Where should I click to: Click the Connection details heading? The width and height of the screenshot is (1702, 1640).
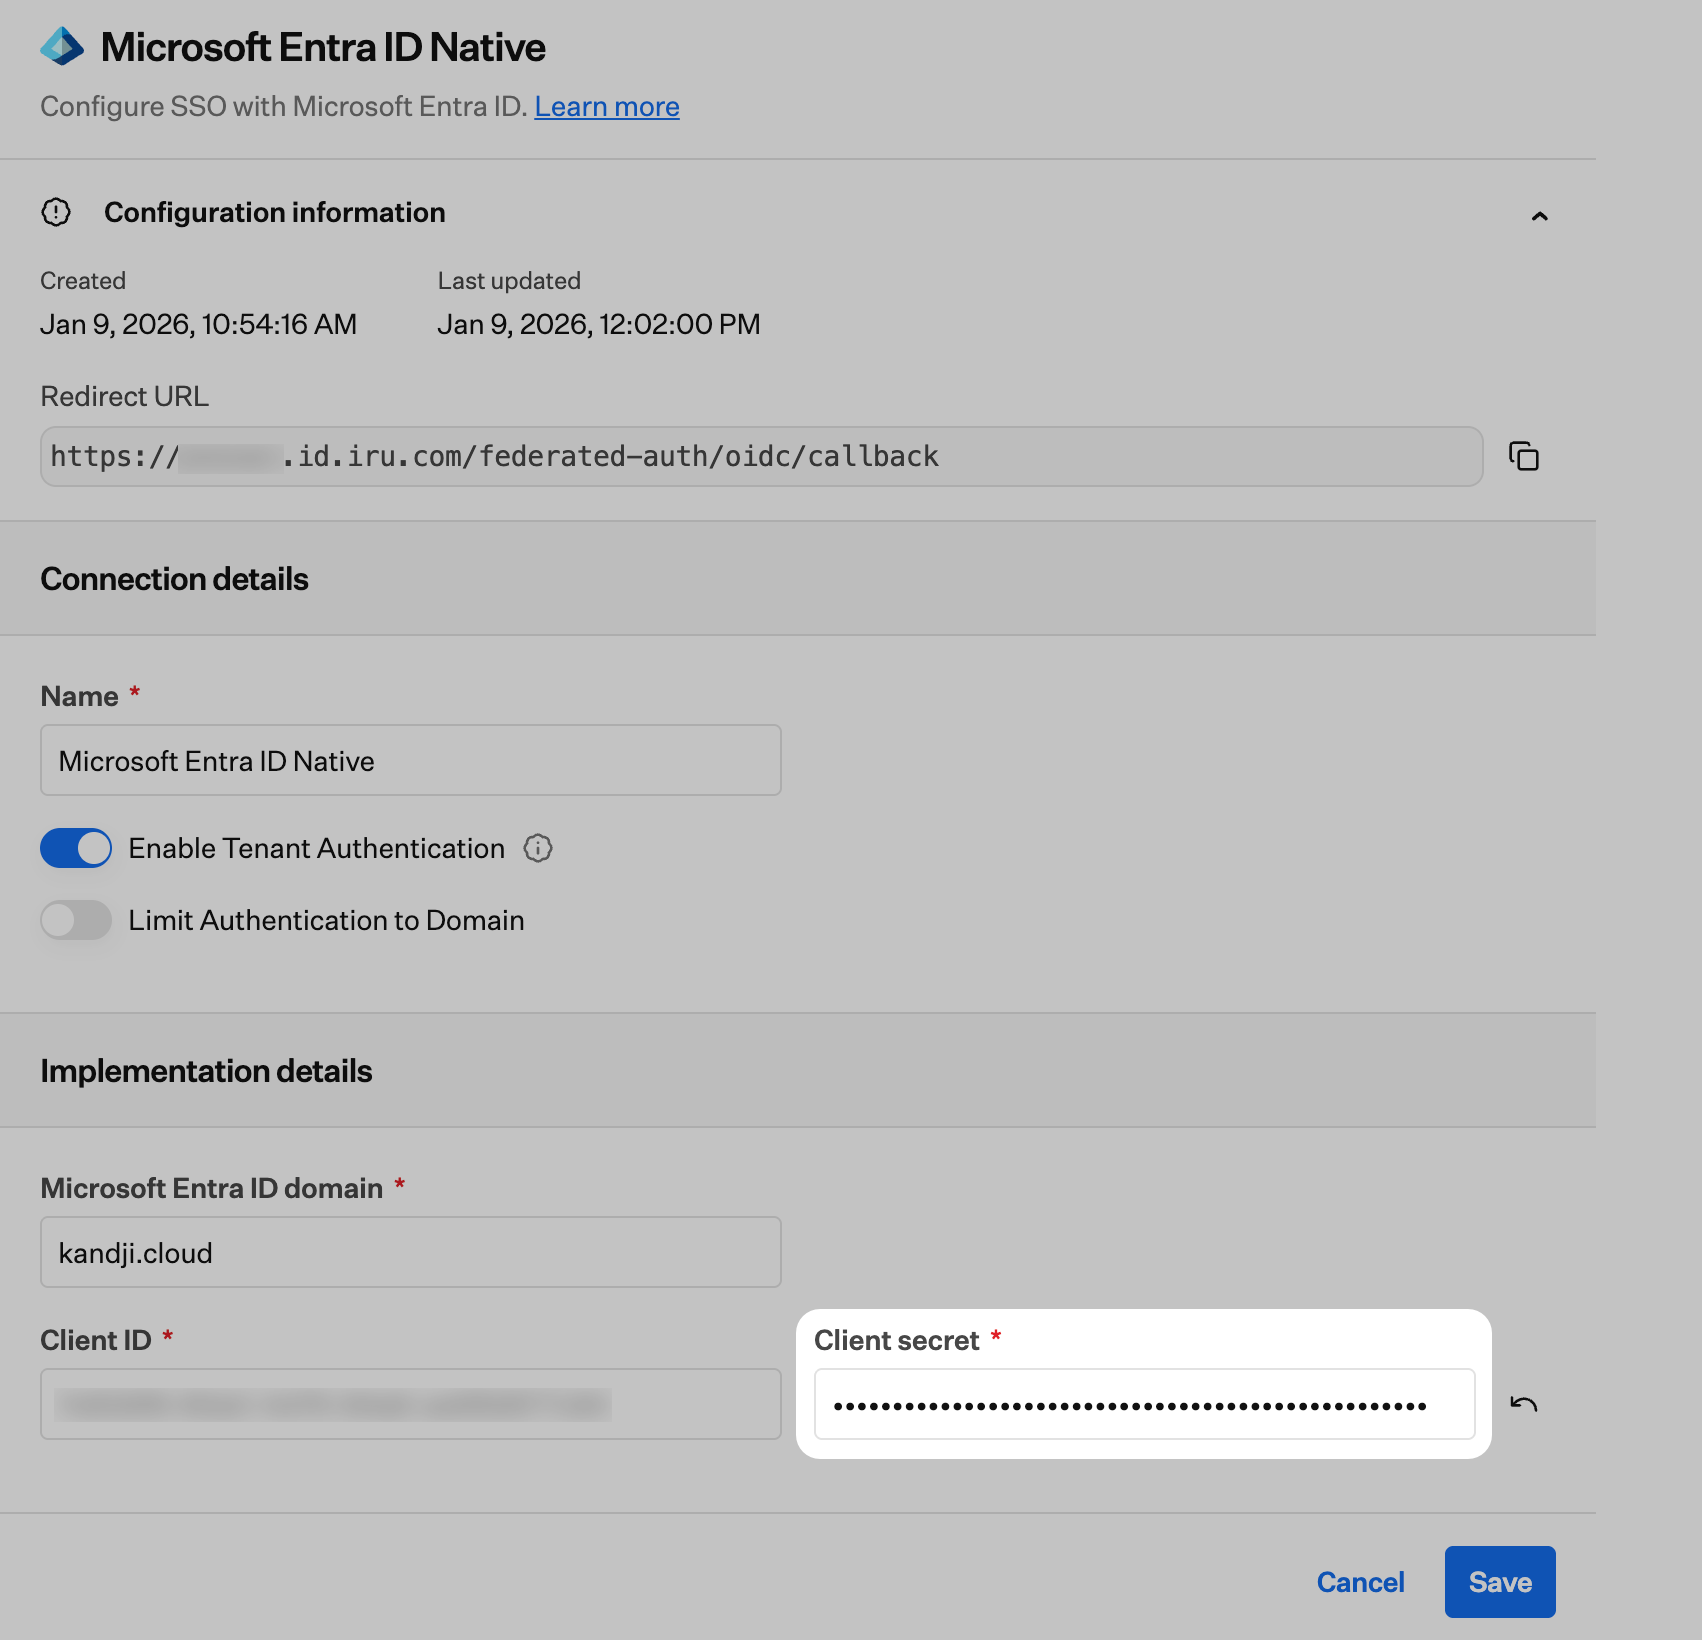[174, 579]
